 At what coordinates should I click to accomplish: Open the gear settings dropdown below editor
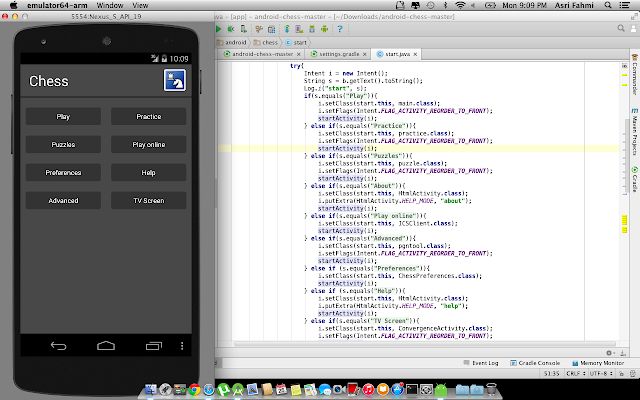point(610,353)
